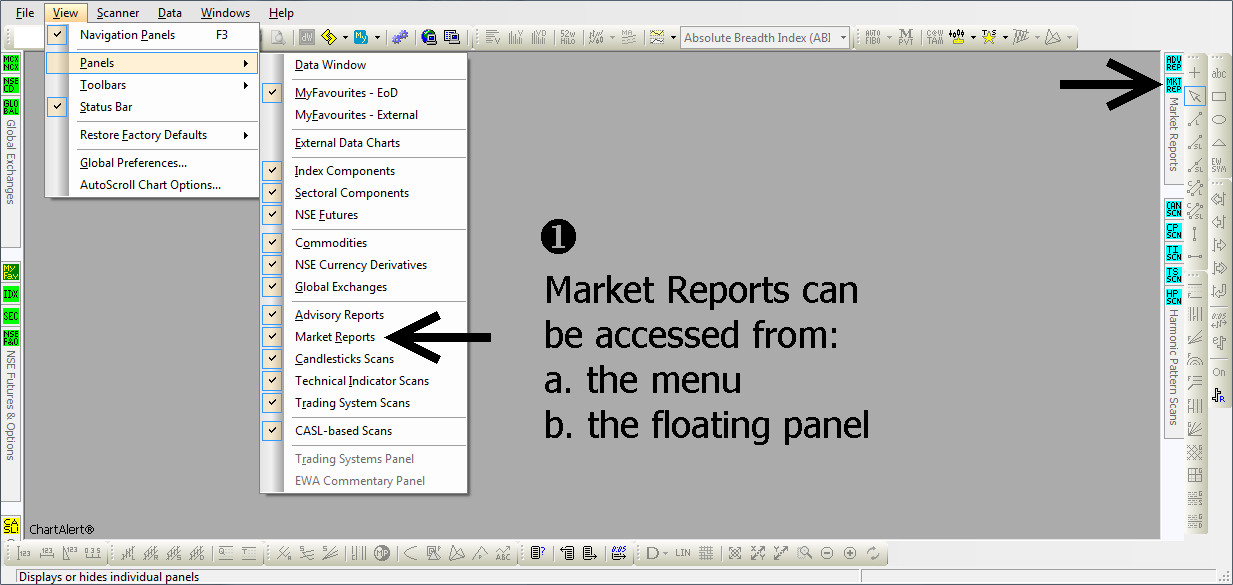Select the ellipse drawing tool
Screen dimensions: 1233x585
(1219, 119)
